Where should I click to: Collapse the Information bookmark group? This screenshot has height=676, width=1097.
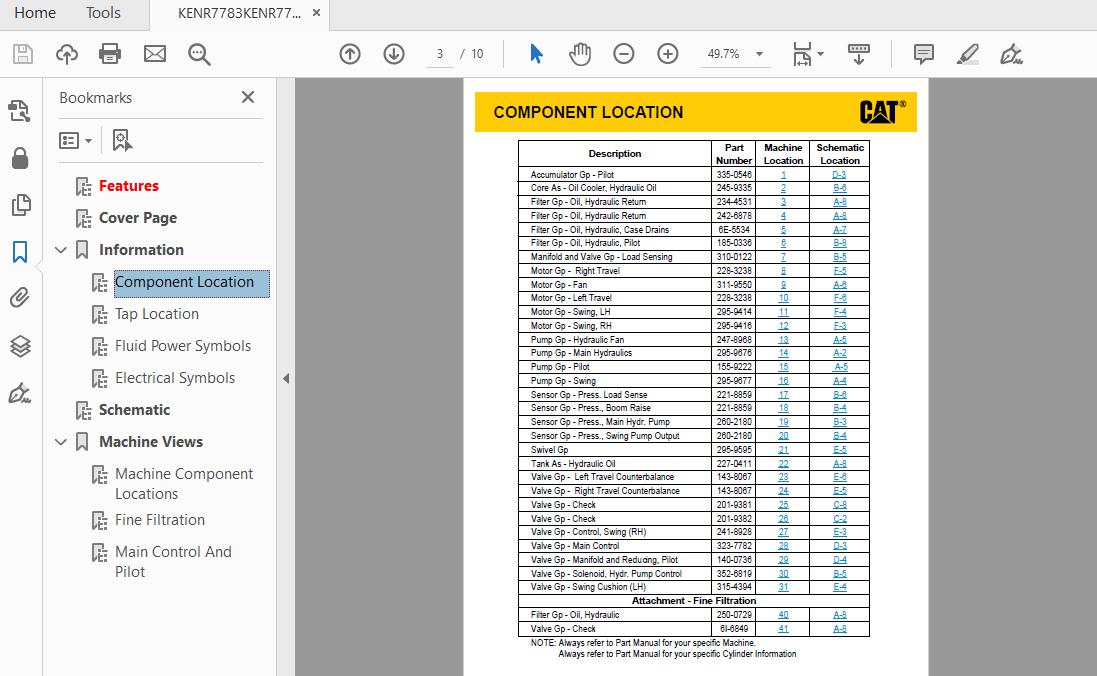point(61,250)
